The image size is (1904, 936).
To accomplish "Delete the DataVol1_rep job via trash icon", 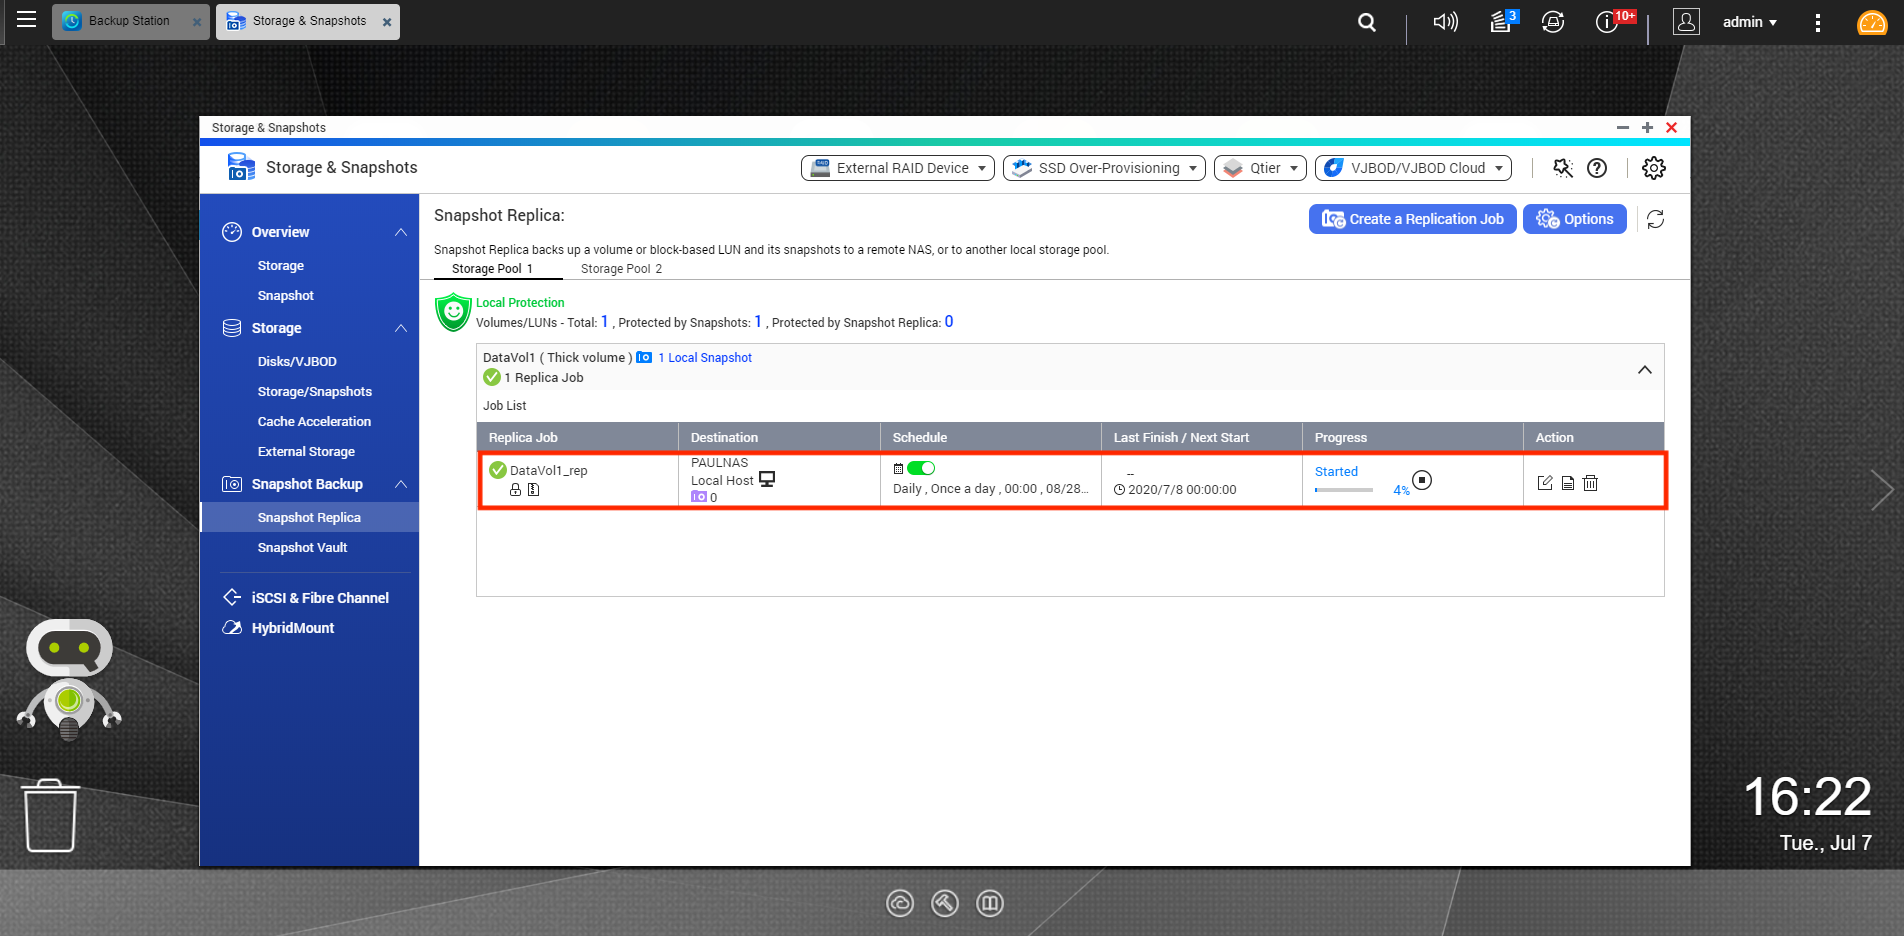I will point(1591,483).
